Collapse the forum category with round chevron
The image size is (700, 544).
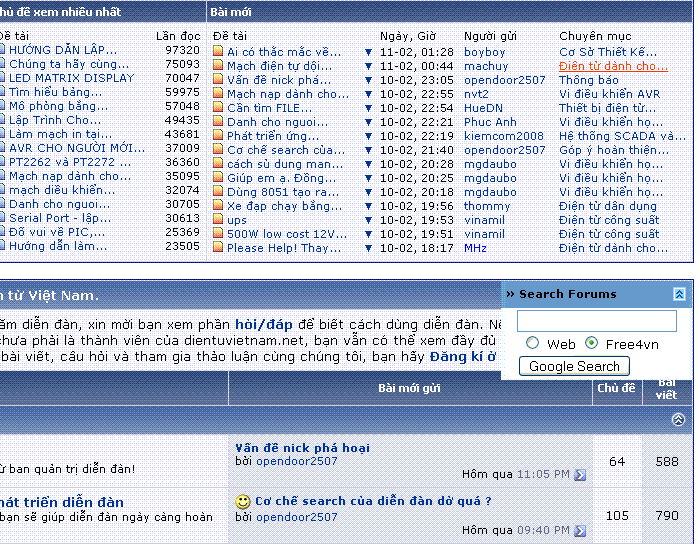pyautogui.click(x=678, y=419)
